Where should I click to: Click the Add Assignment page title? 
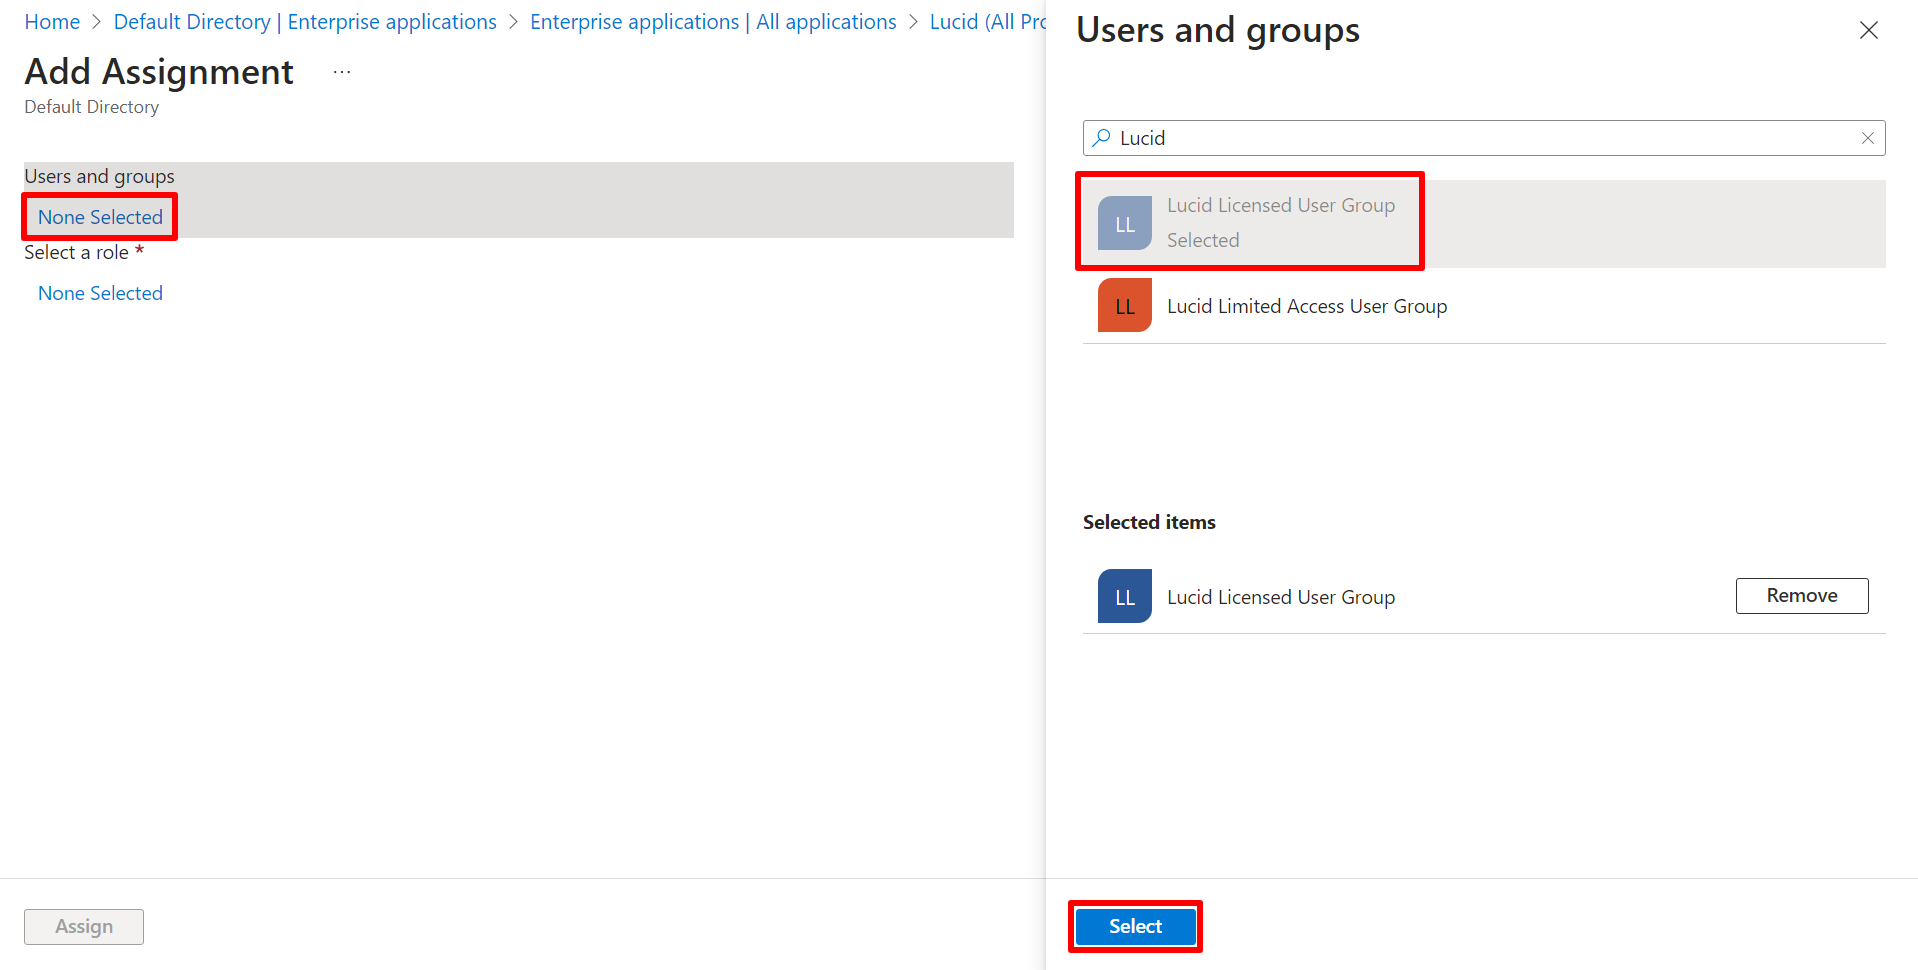coord(159,72)
